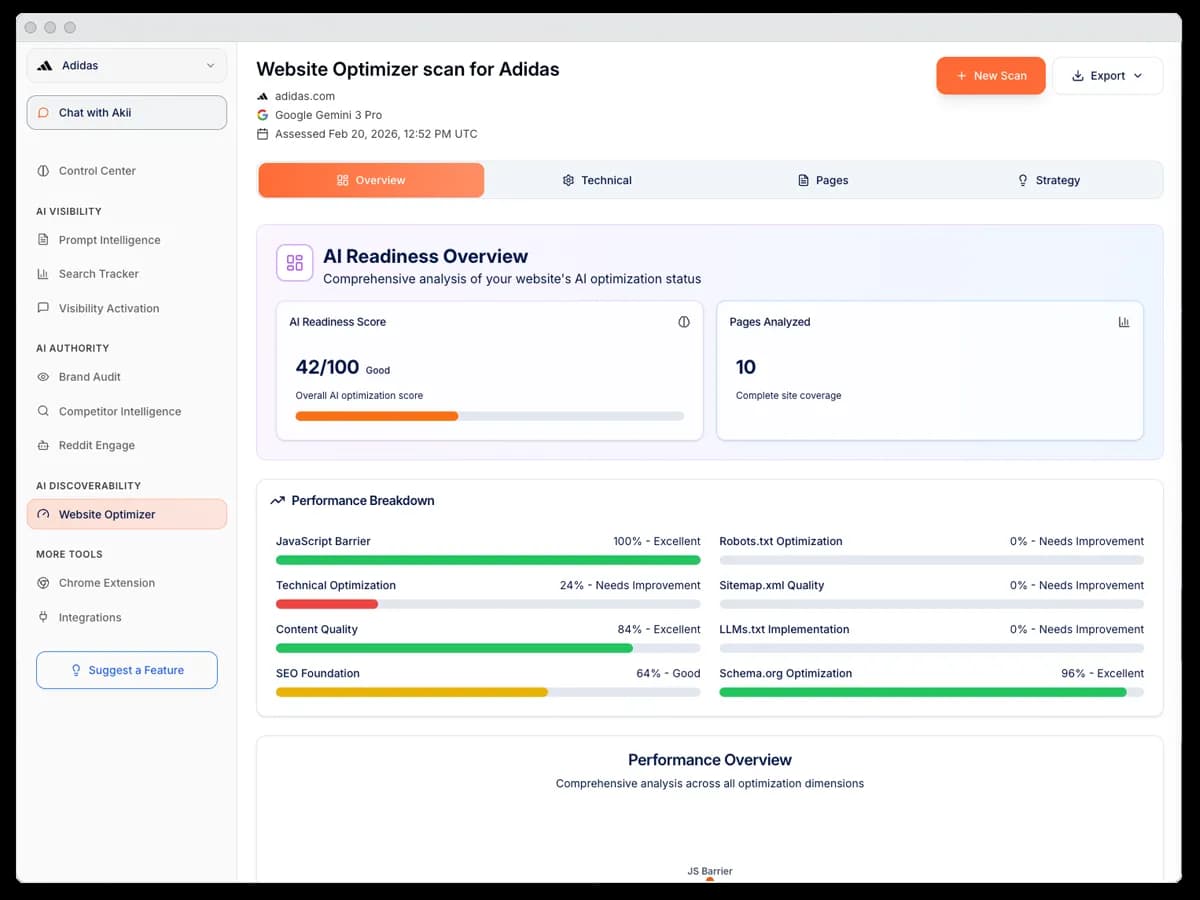The image size is (1200, 900).
Task: Open the Export dropdown menu
Action: coord(1108,75)
